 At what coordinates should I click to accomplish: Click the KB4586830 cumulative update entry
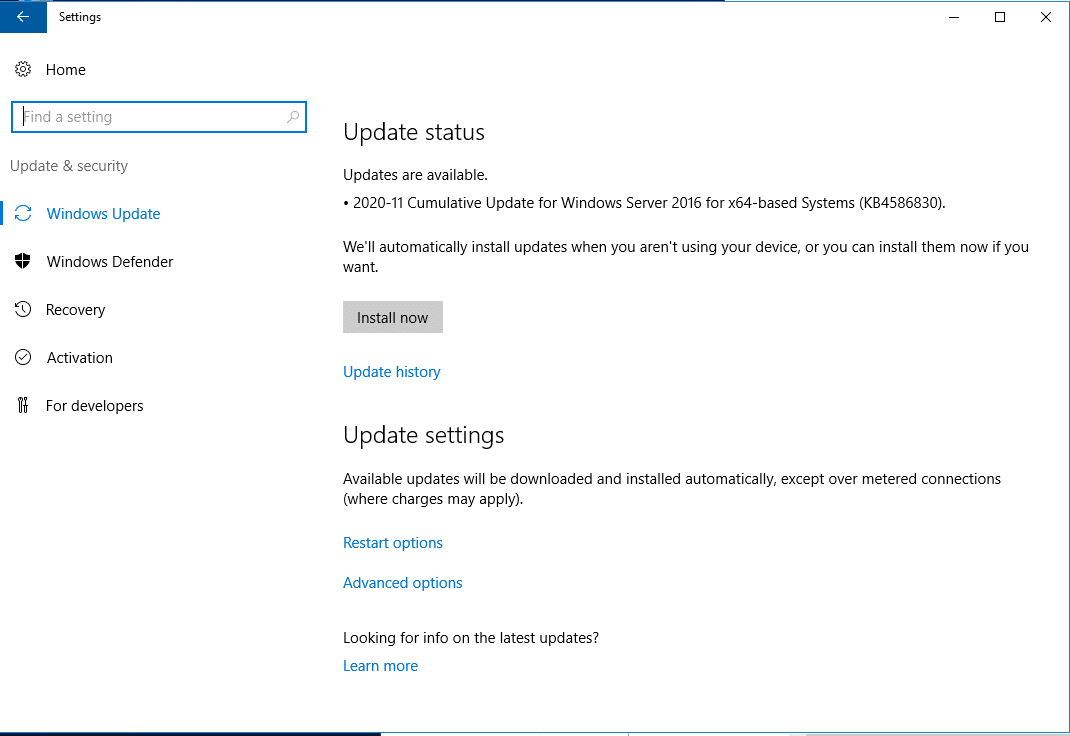(x=644, y=203)
